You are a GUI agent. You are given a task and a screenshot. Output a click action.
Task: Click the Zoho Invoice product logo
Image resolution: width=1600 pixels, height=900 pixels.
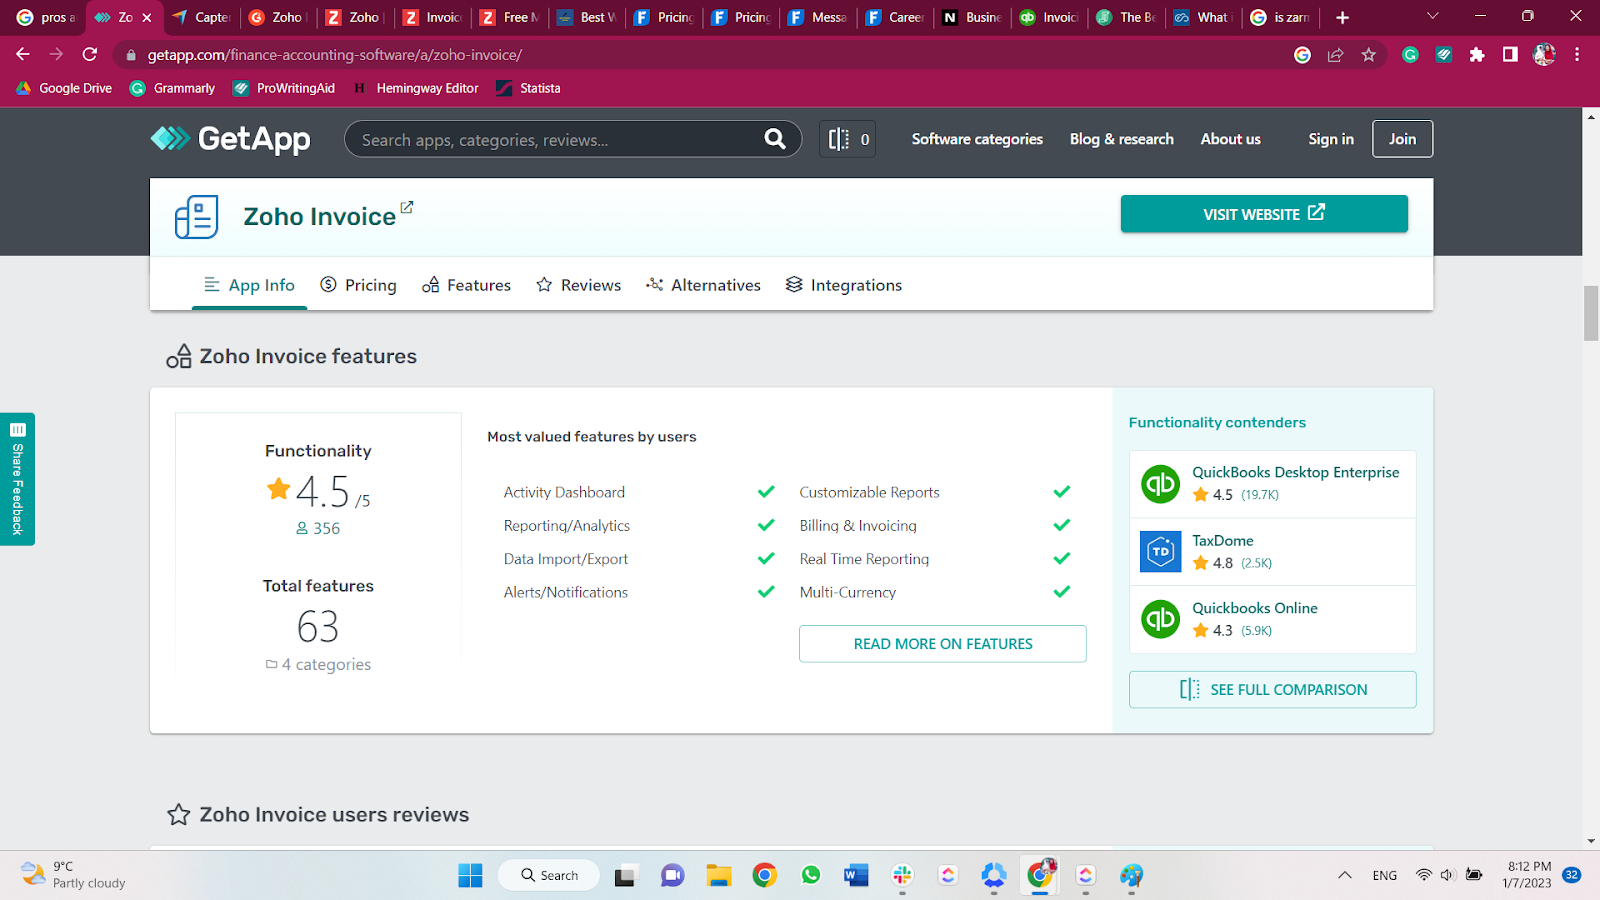tap(196, 216)
